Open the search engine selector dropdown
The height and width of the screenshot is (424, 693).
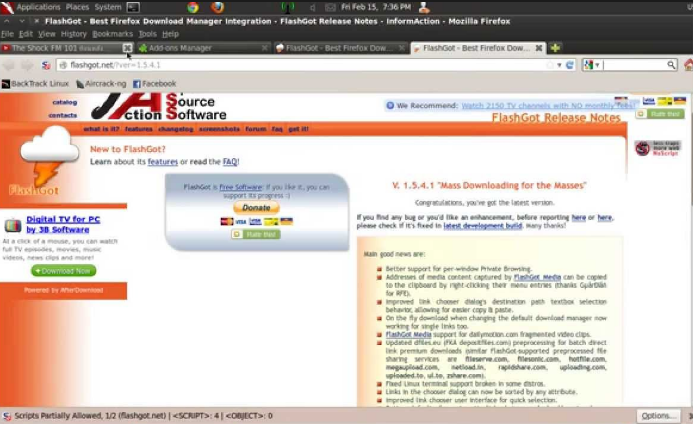coord(592,65)
